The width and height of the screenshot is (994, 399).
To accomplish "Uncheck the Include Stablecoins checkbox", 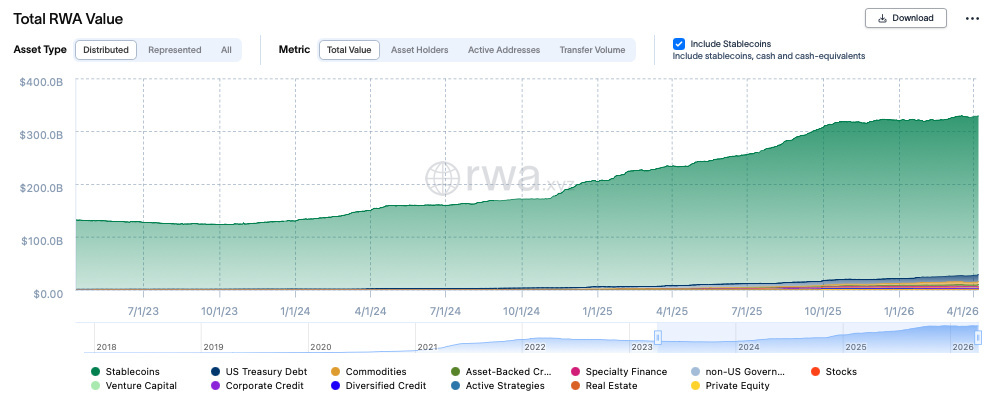I will click(x=679, y=44).
